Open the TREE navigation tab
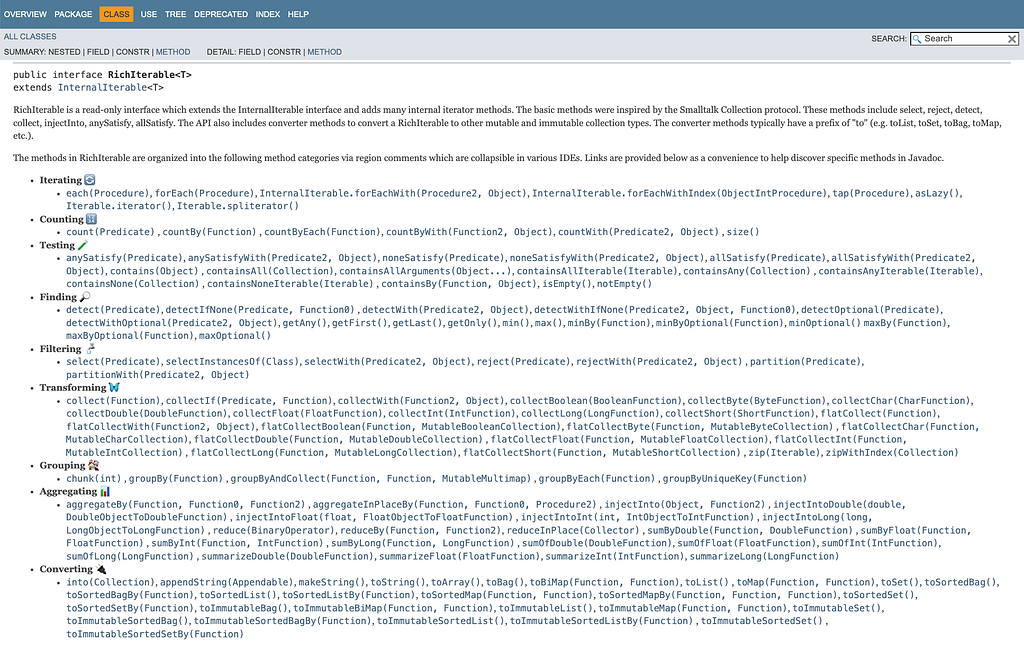 [175, 14]
